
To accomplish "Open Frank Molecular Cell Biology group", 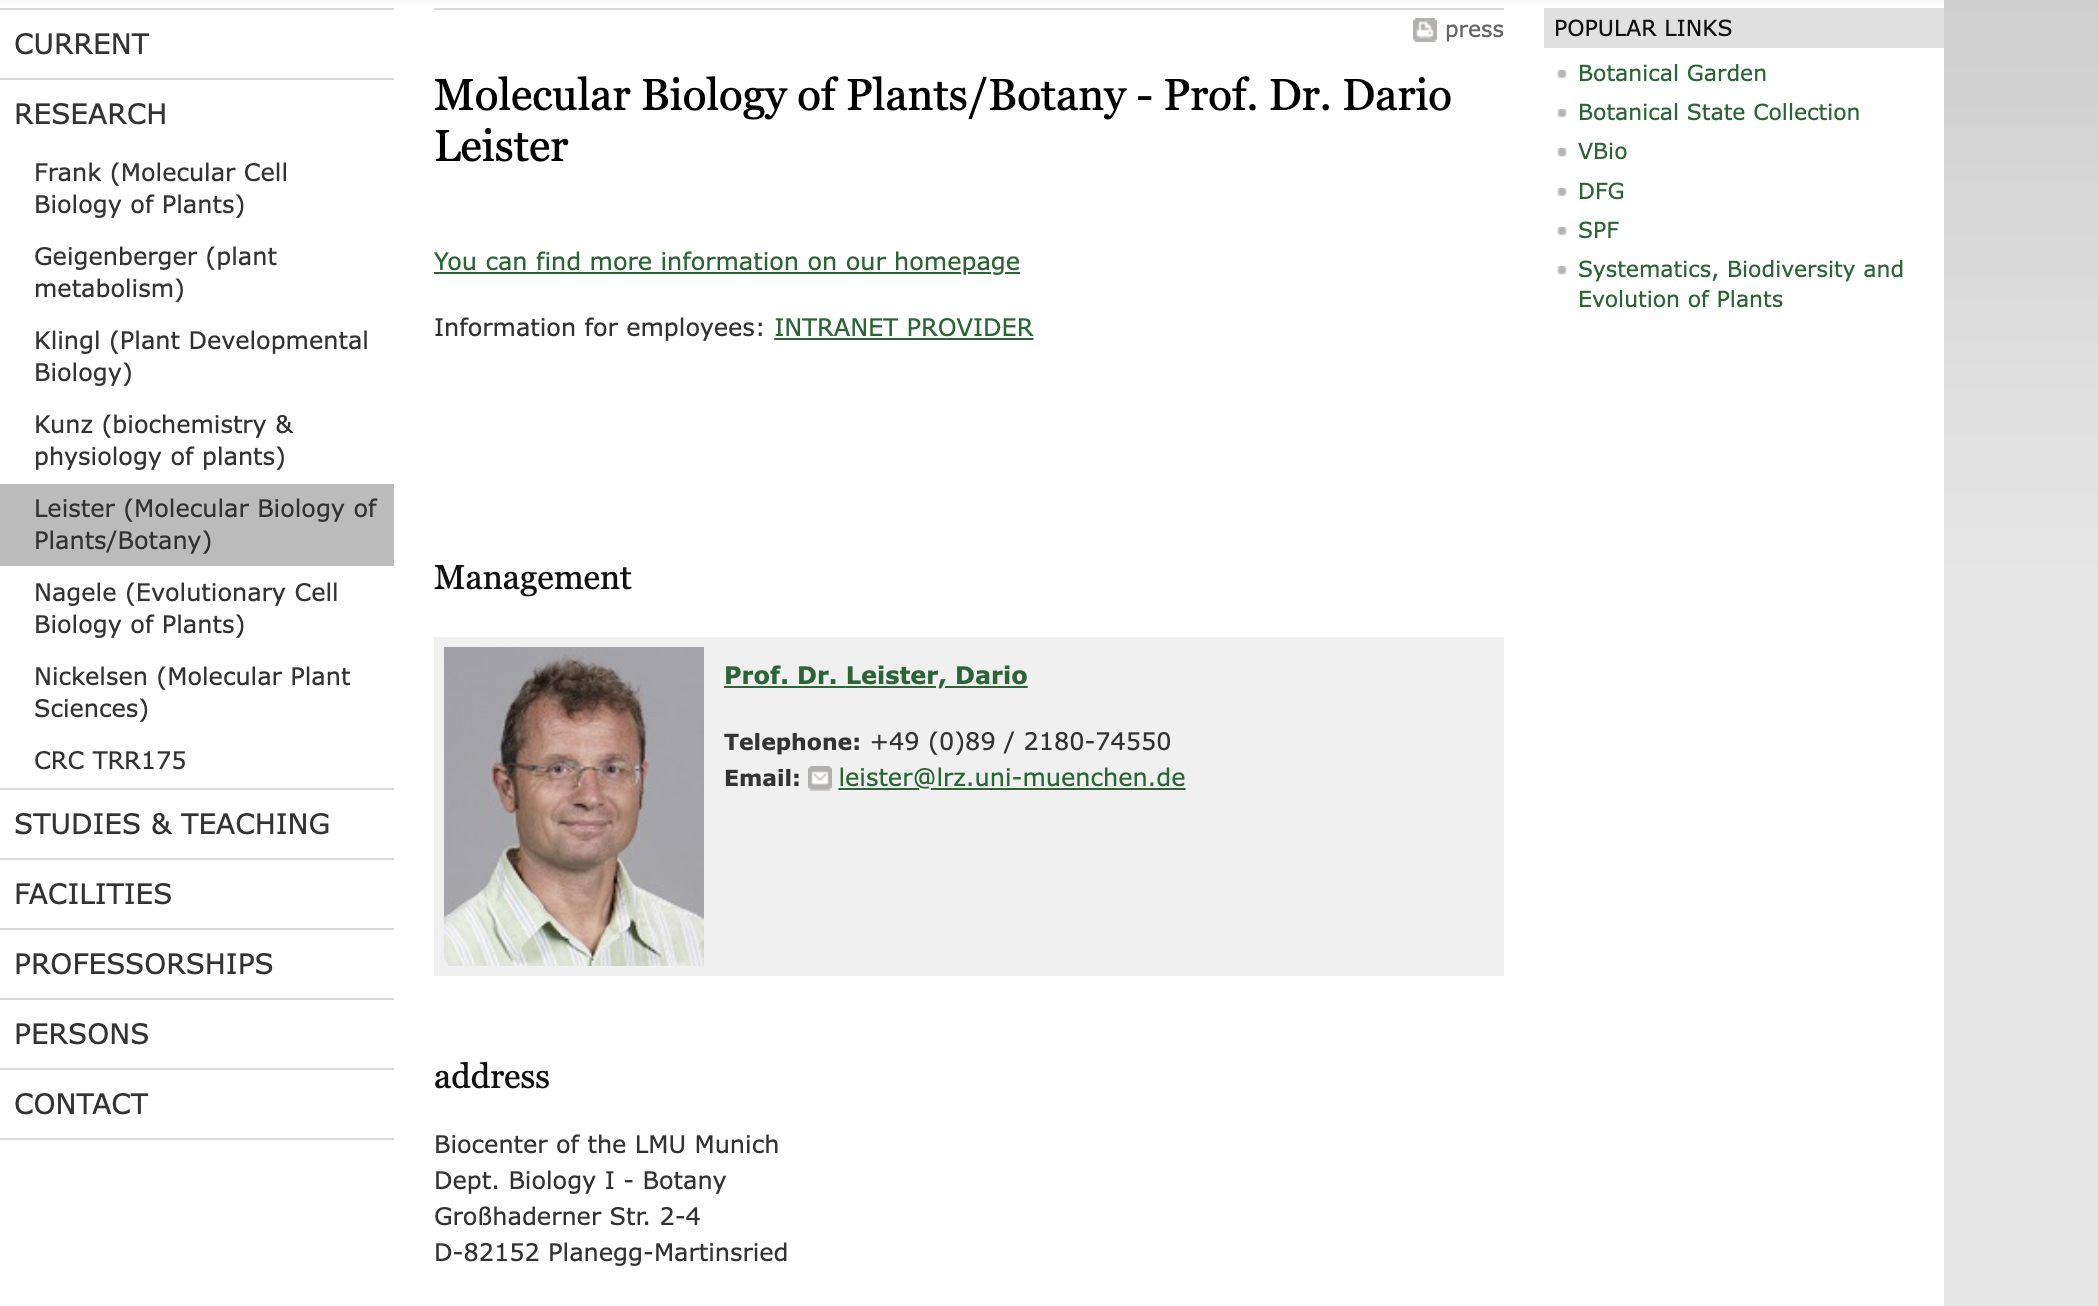I will (197, 188).
